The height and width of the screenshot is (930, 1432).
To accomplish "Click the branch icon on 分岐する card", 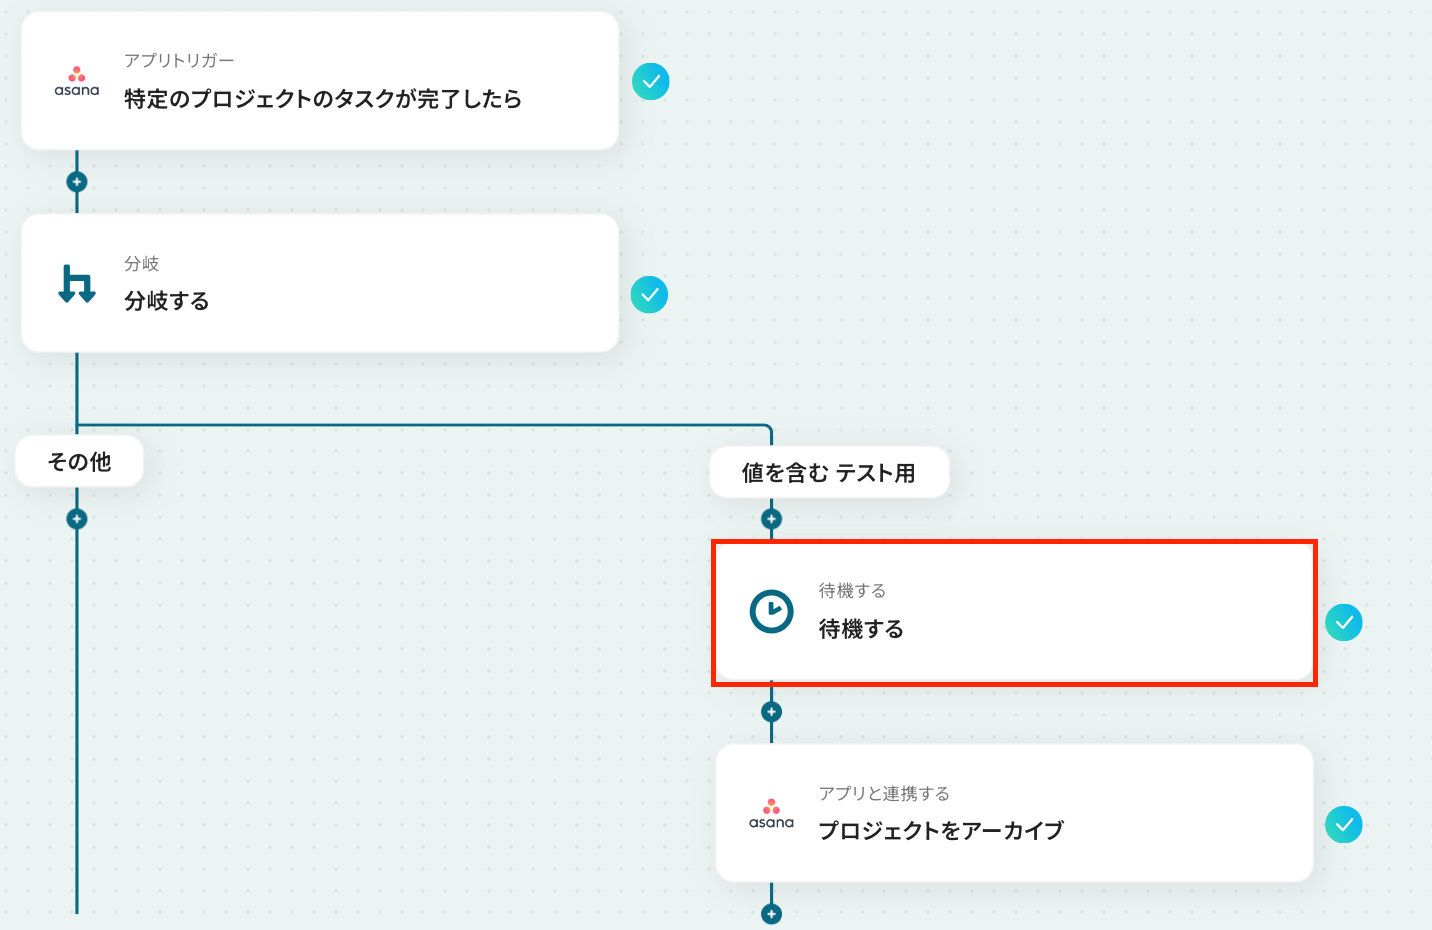I will [77, 284].
